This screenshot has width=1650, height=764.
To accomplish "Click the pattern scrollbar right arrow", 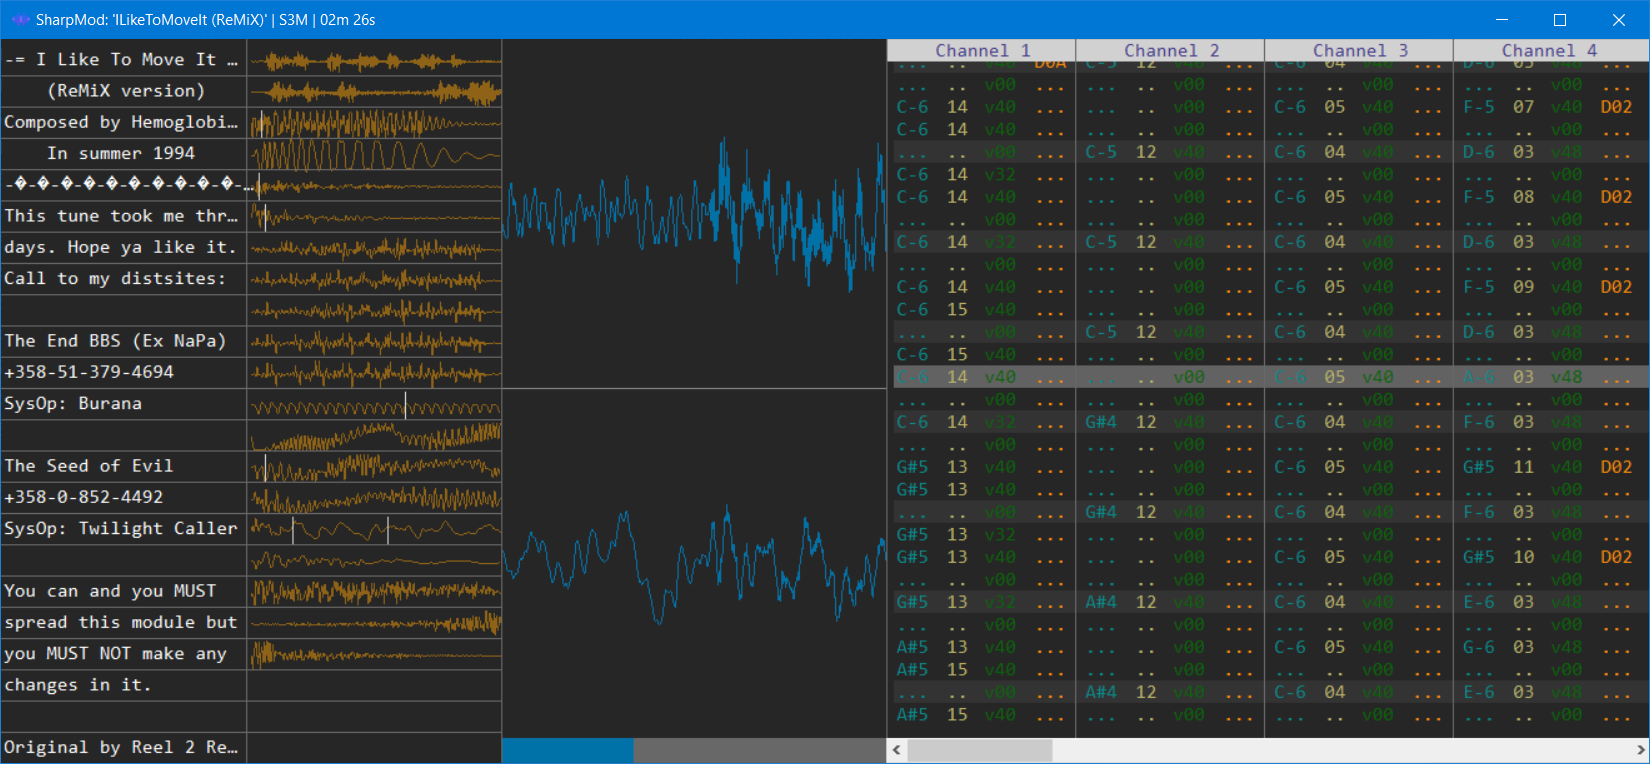I will (x=1640, y=750).
